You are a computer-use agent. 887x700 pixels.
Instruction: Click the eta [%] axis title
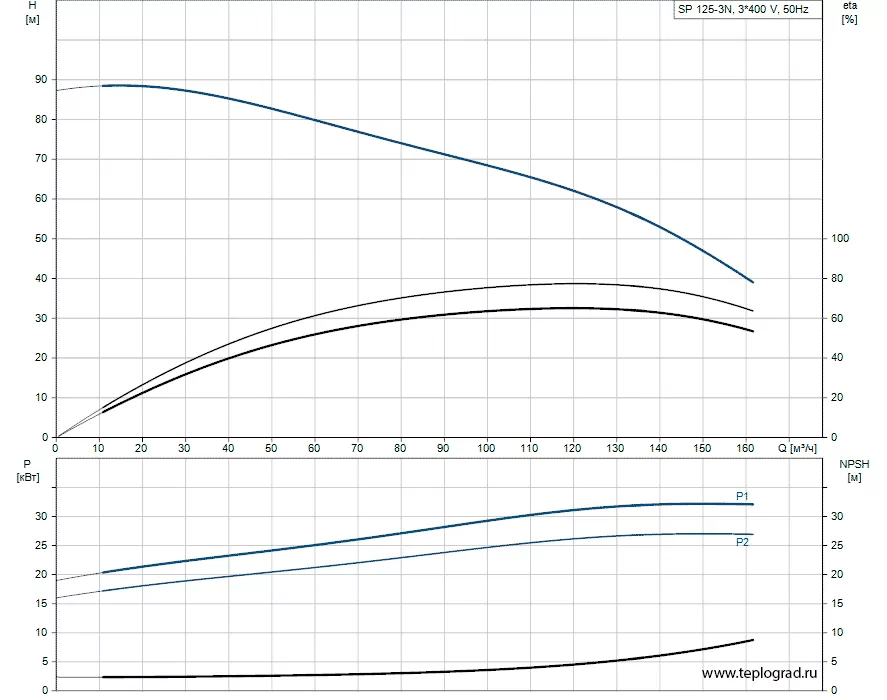click(850, 12)
